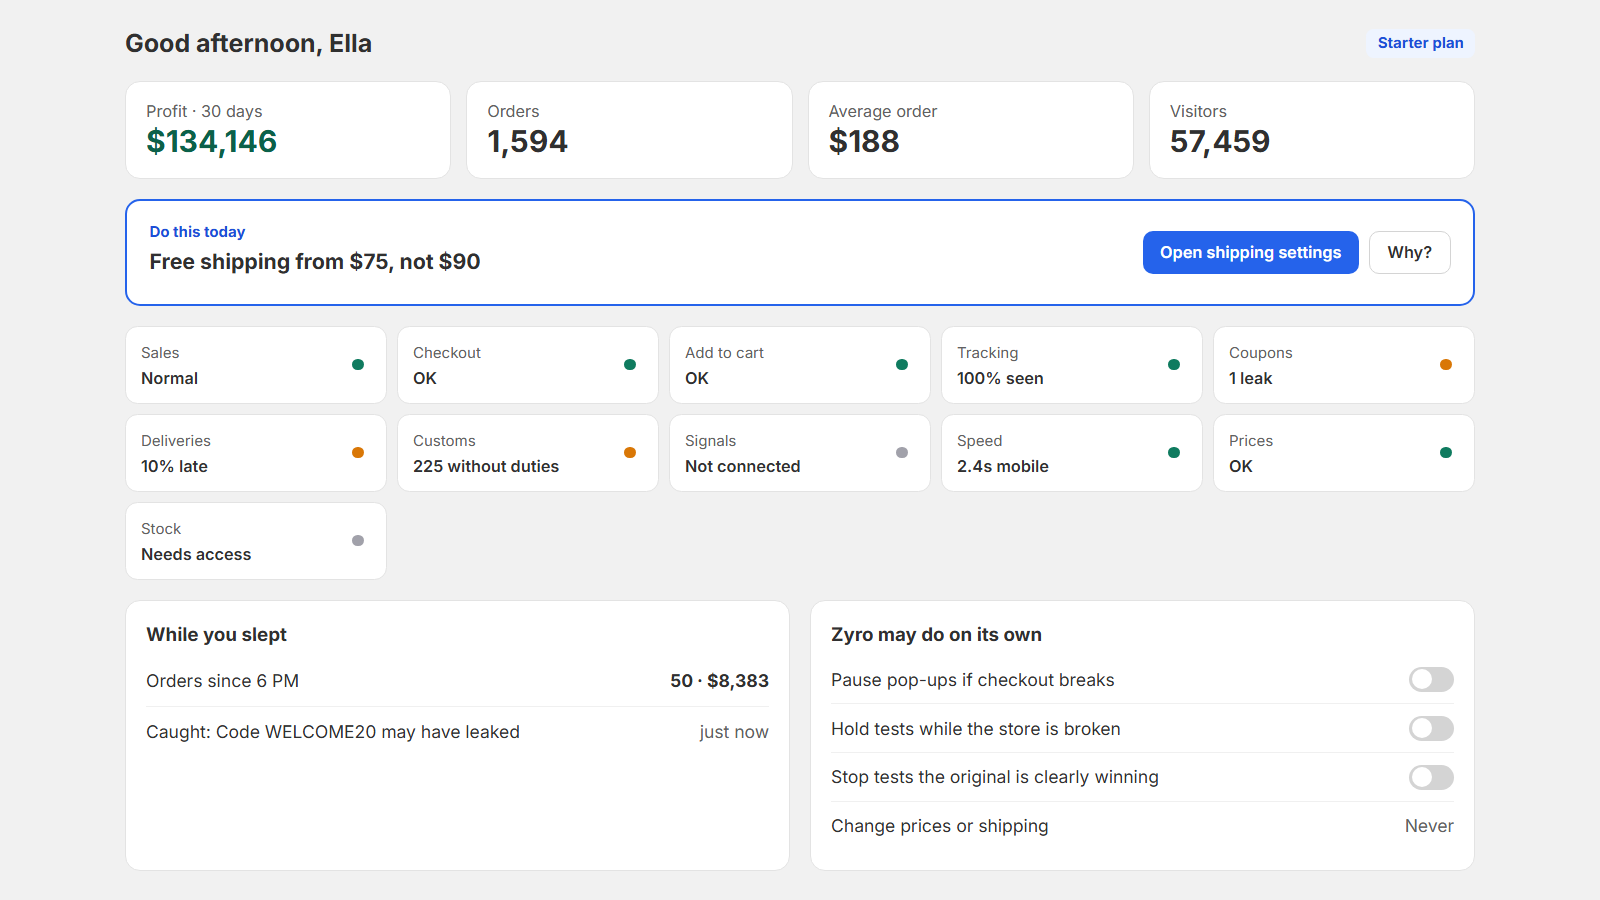Click the Starter plan badge
1600x900 pixels.
pos(1420,43)
